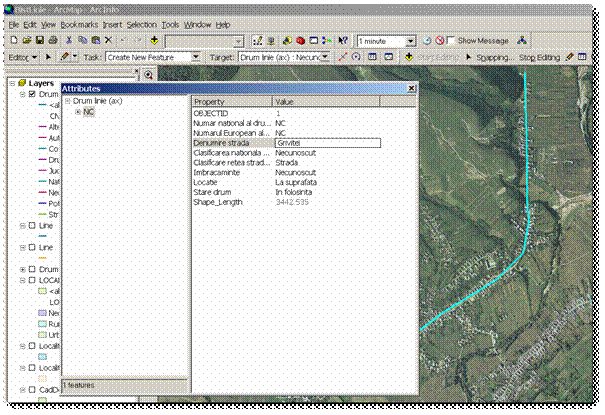Click the green Str road symbol swatch

point(41,213)
